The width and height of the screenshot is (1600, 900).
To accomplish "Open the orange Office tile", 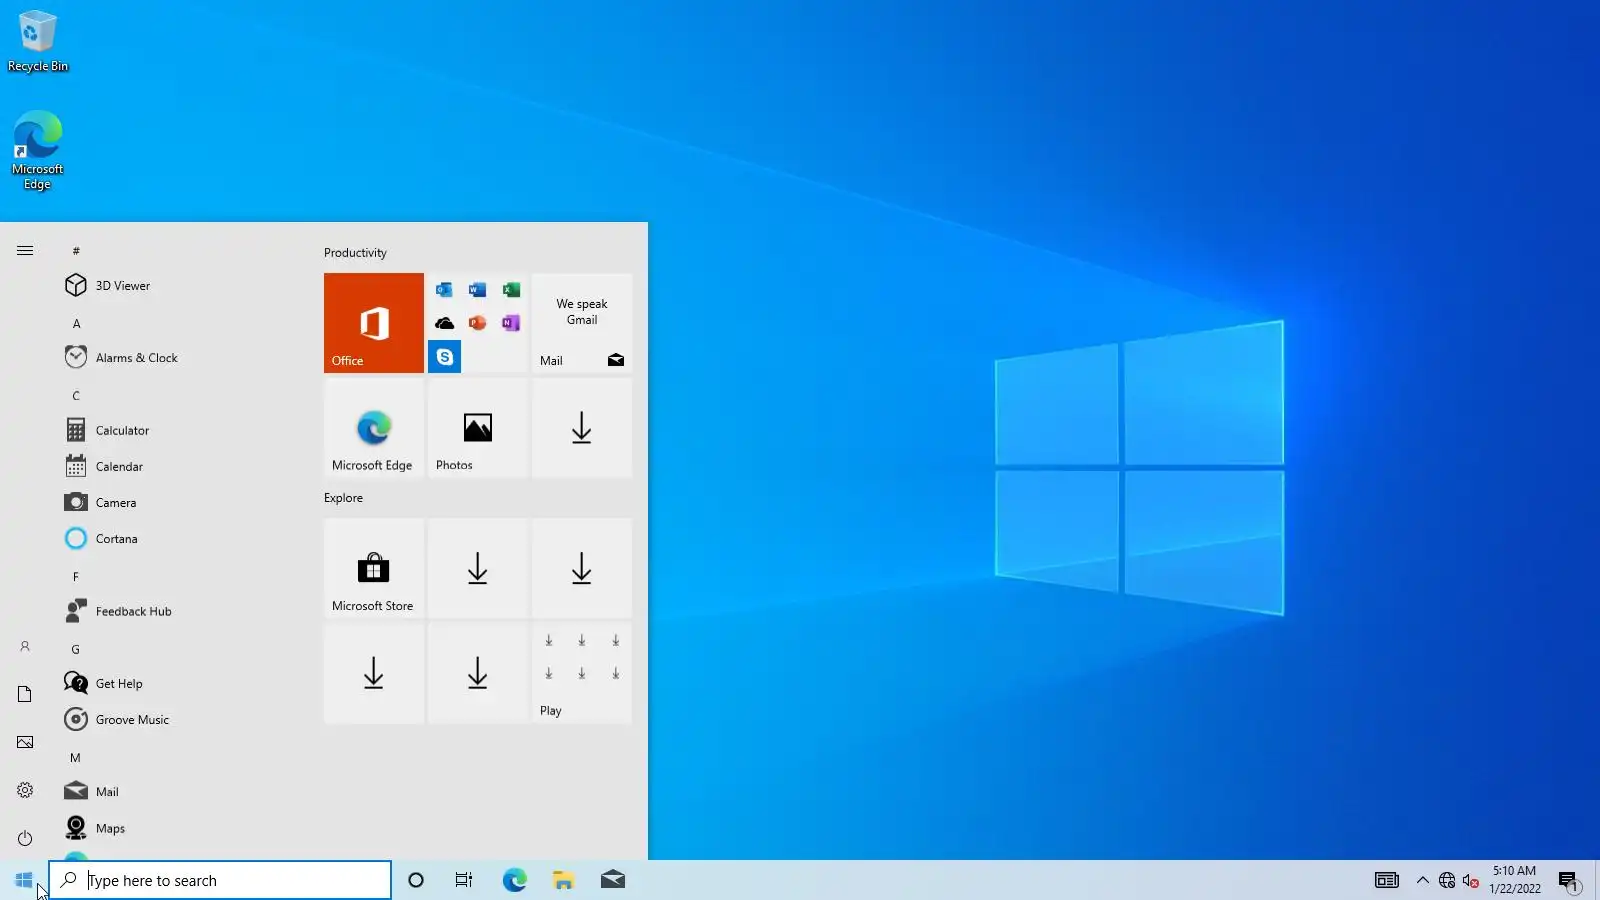I will (374, 323).
